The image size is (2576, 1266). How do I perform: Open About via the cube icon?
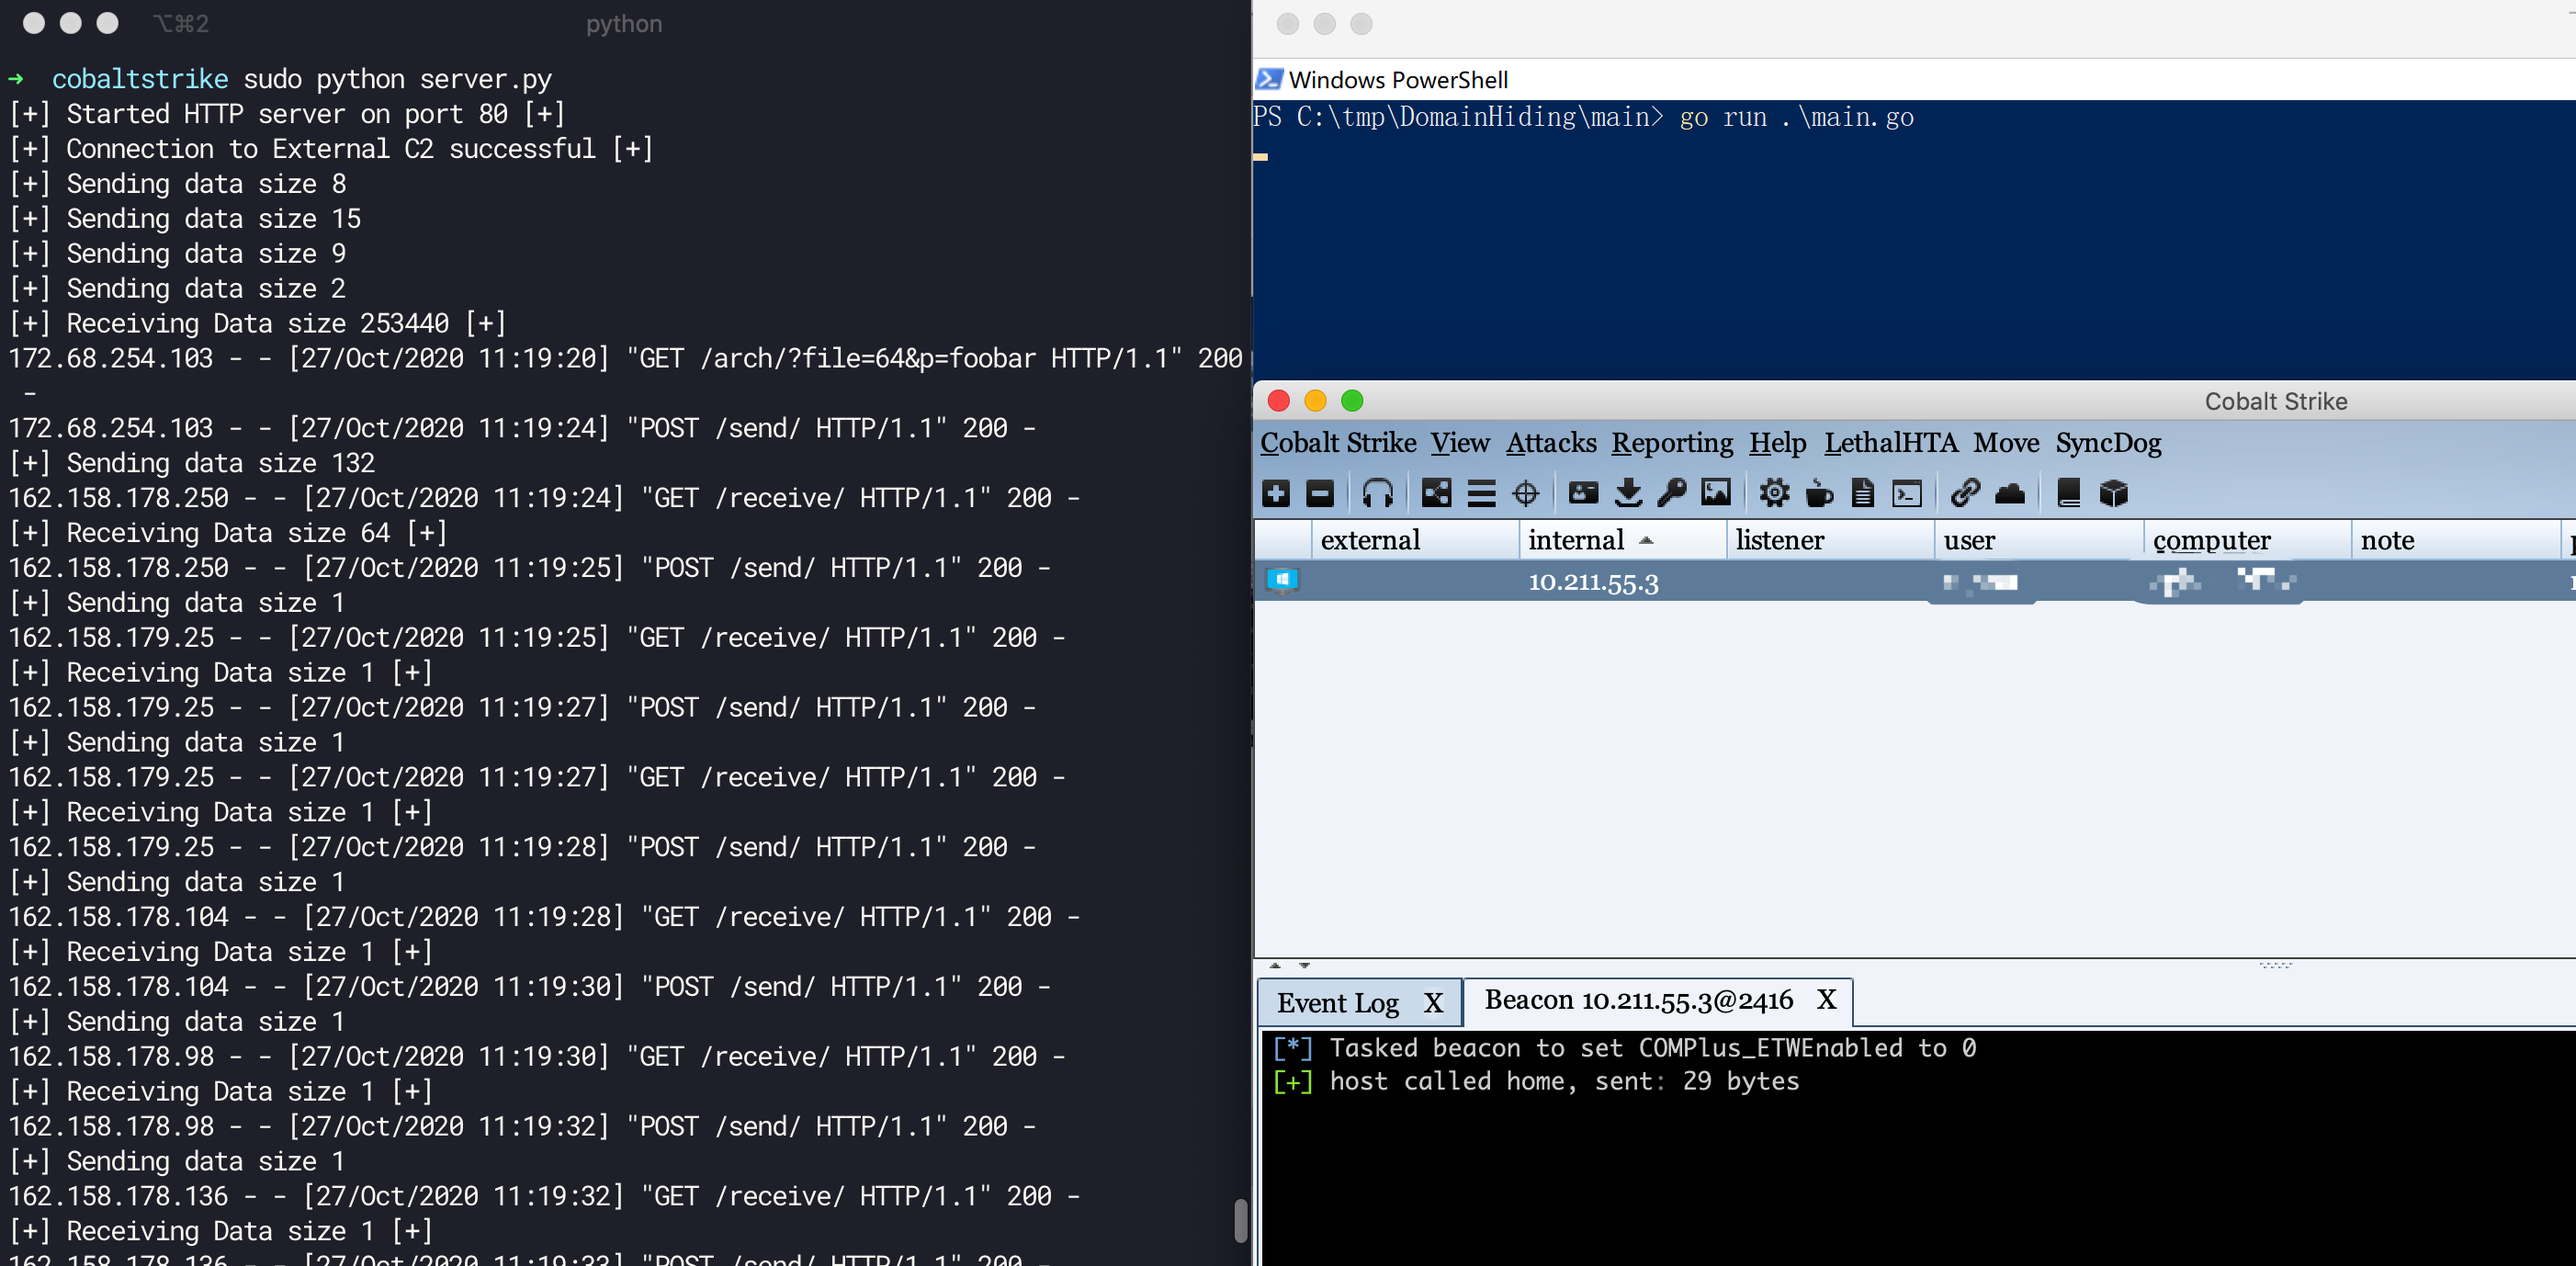click(2113, 493)
